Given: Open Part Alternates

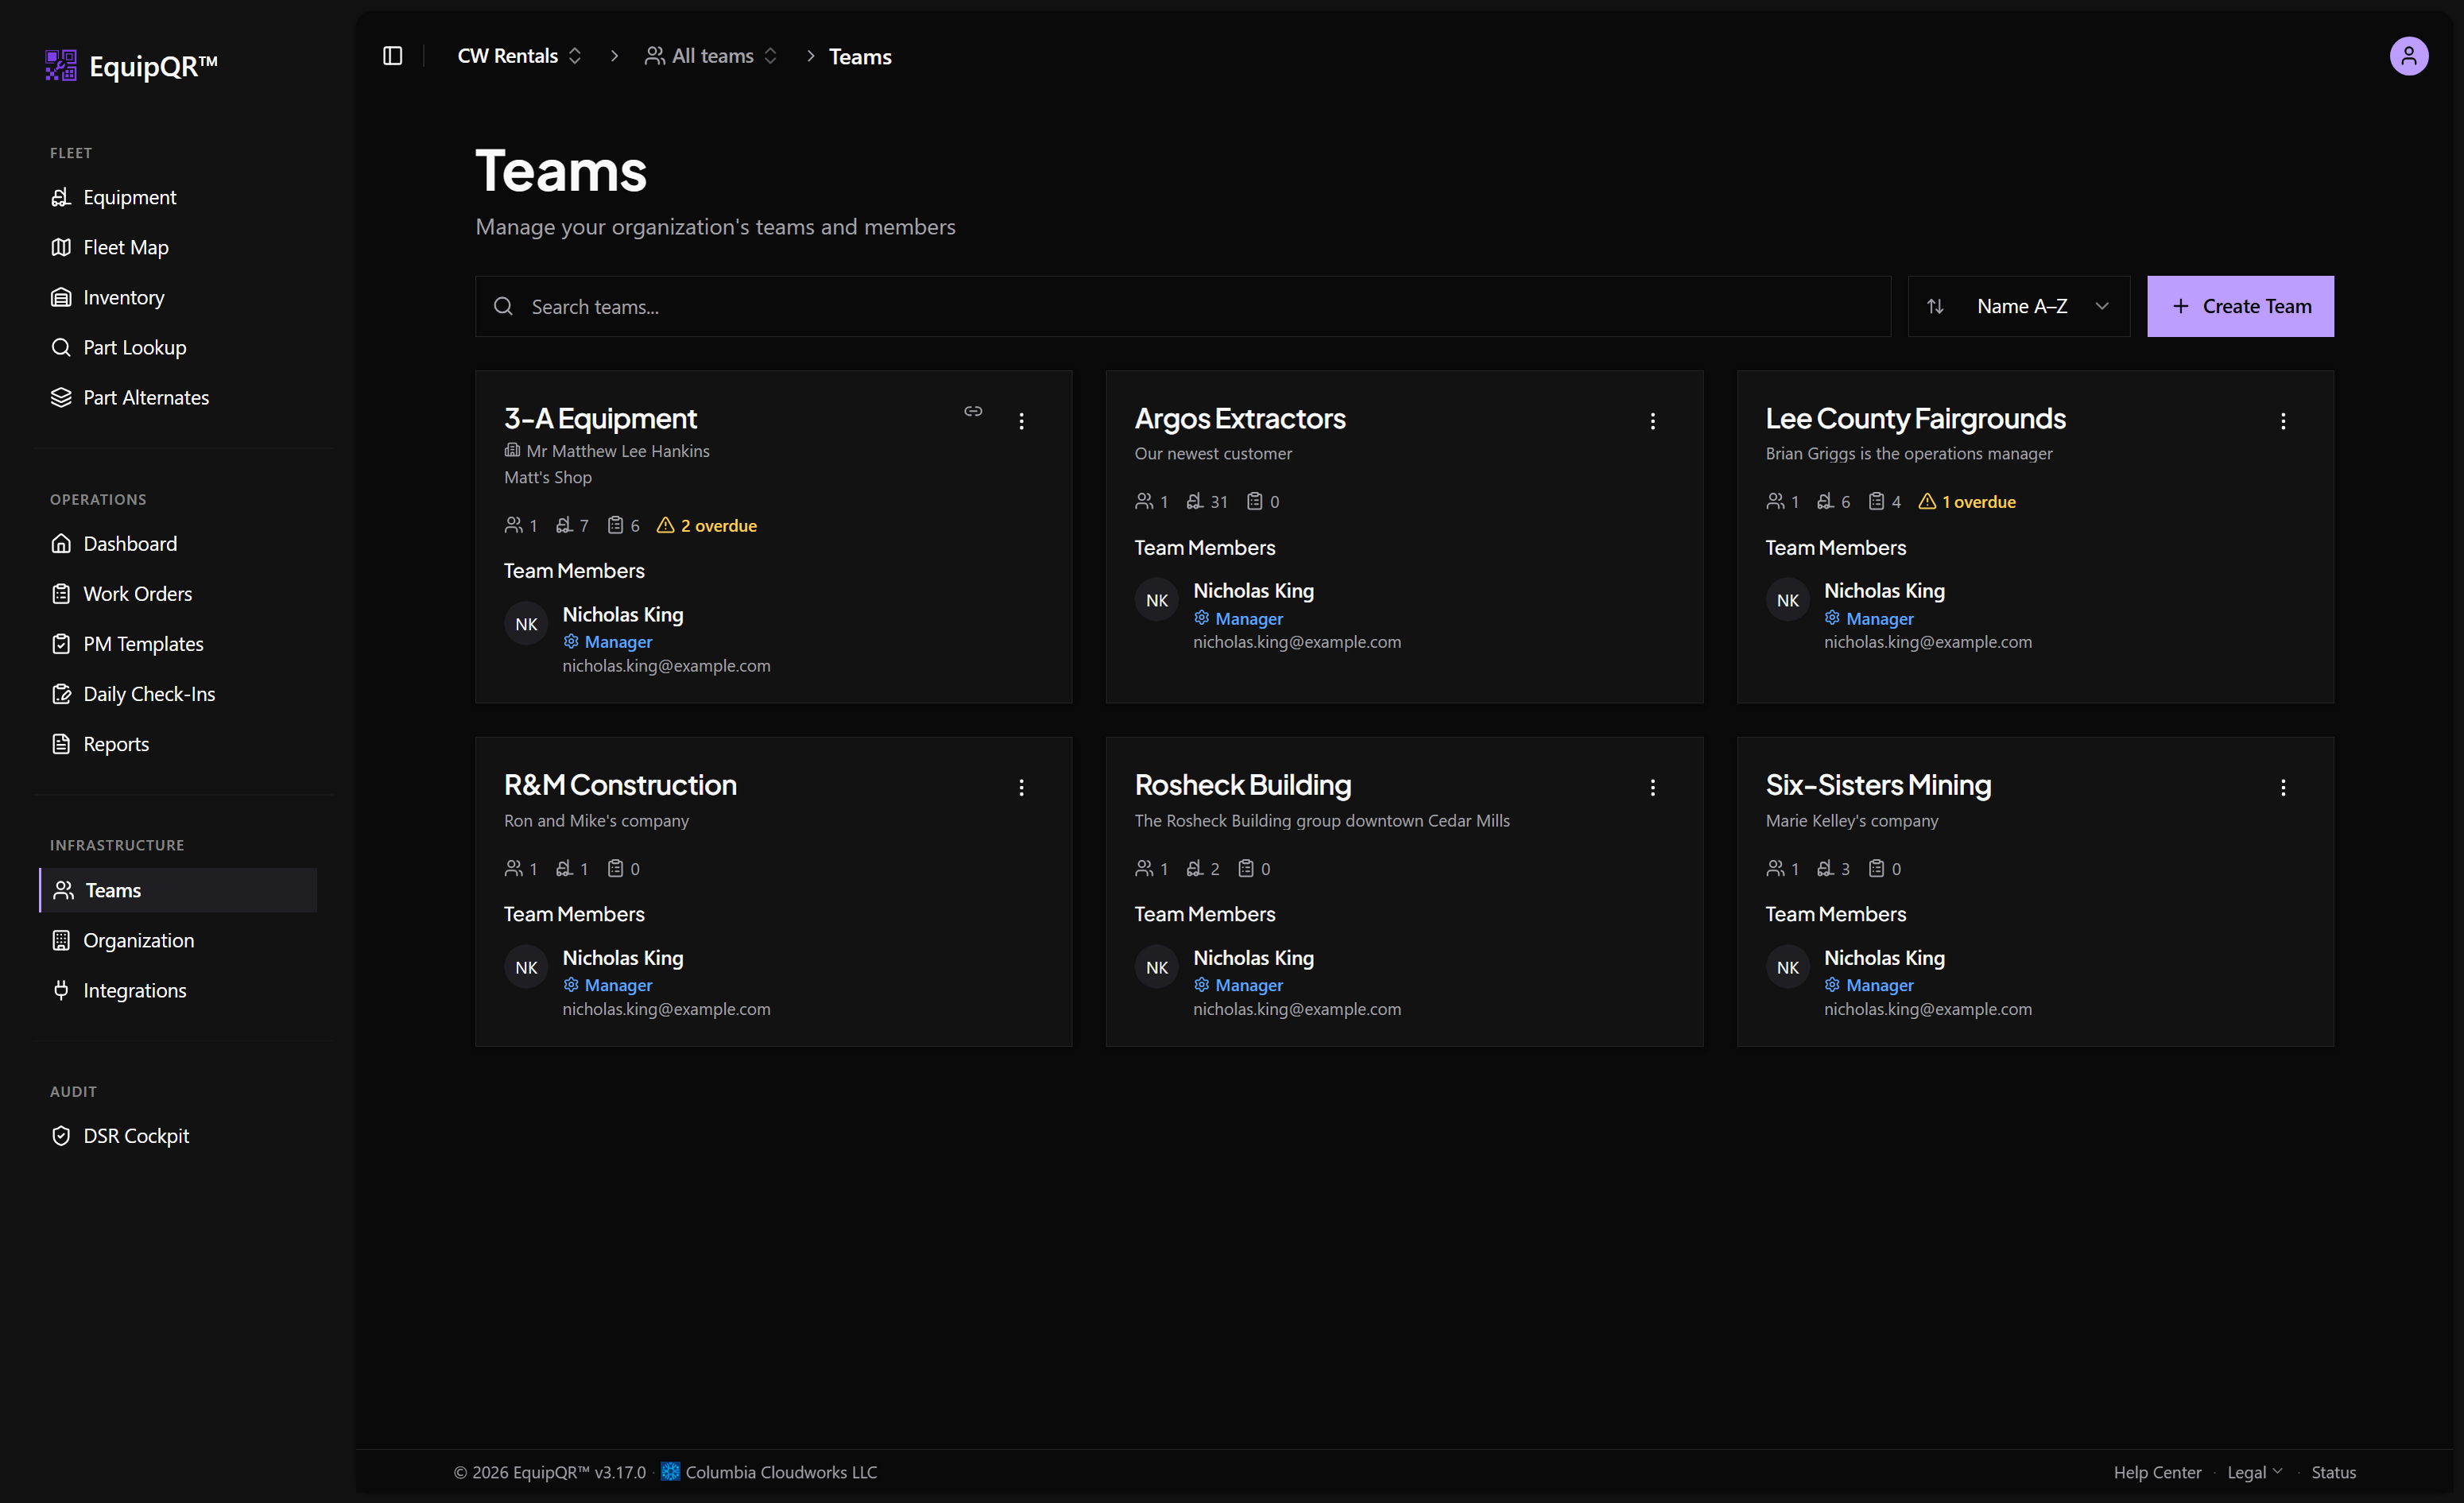Looking at the screenshot, I should pyautogui.click(x=178, y=397).
